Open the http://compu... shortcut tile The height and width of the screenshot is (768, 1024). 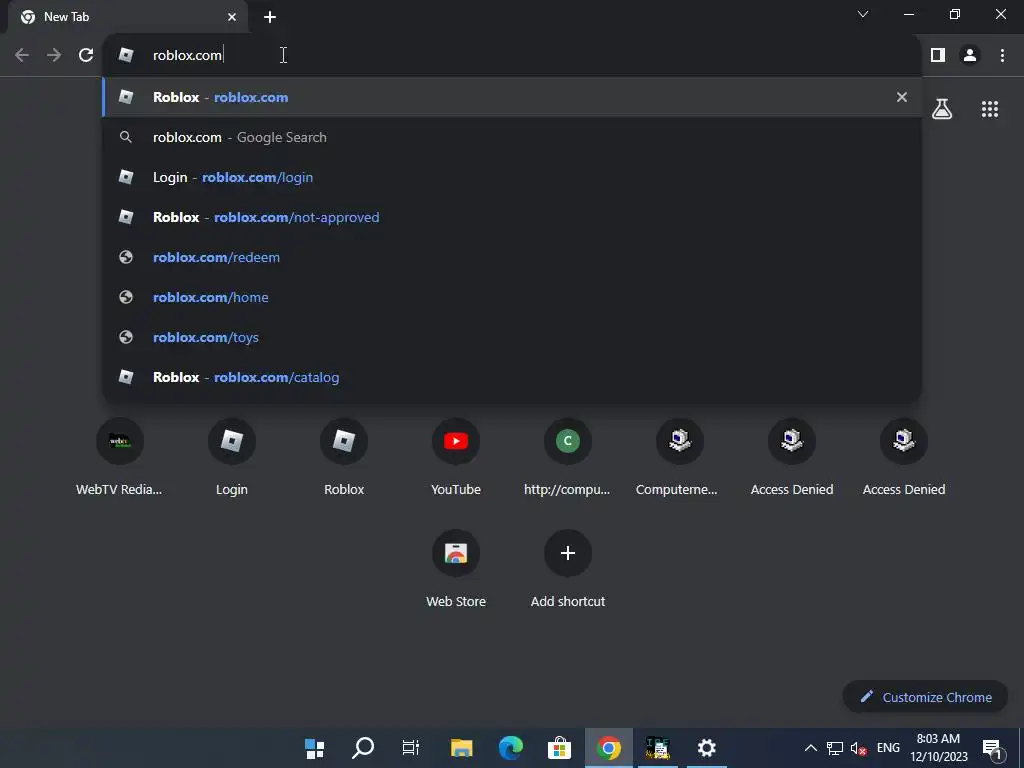568,457
